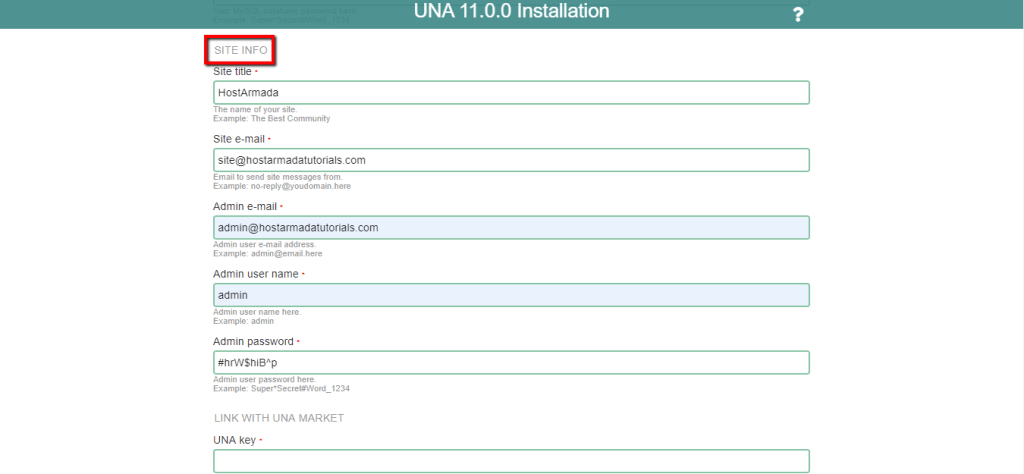1024x474 pixels.
Task: Click hint 'Admin user password here.'
Action: pyautogui.click(x=264, y=379)
